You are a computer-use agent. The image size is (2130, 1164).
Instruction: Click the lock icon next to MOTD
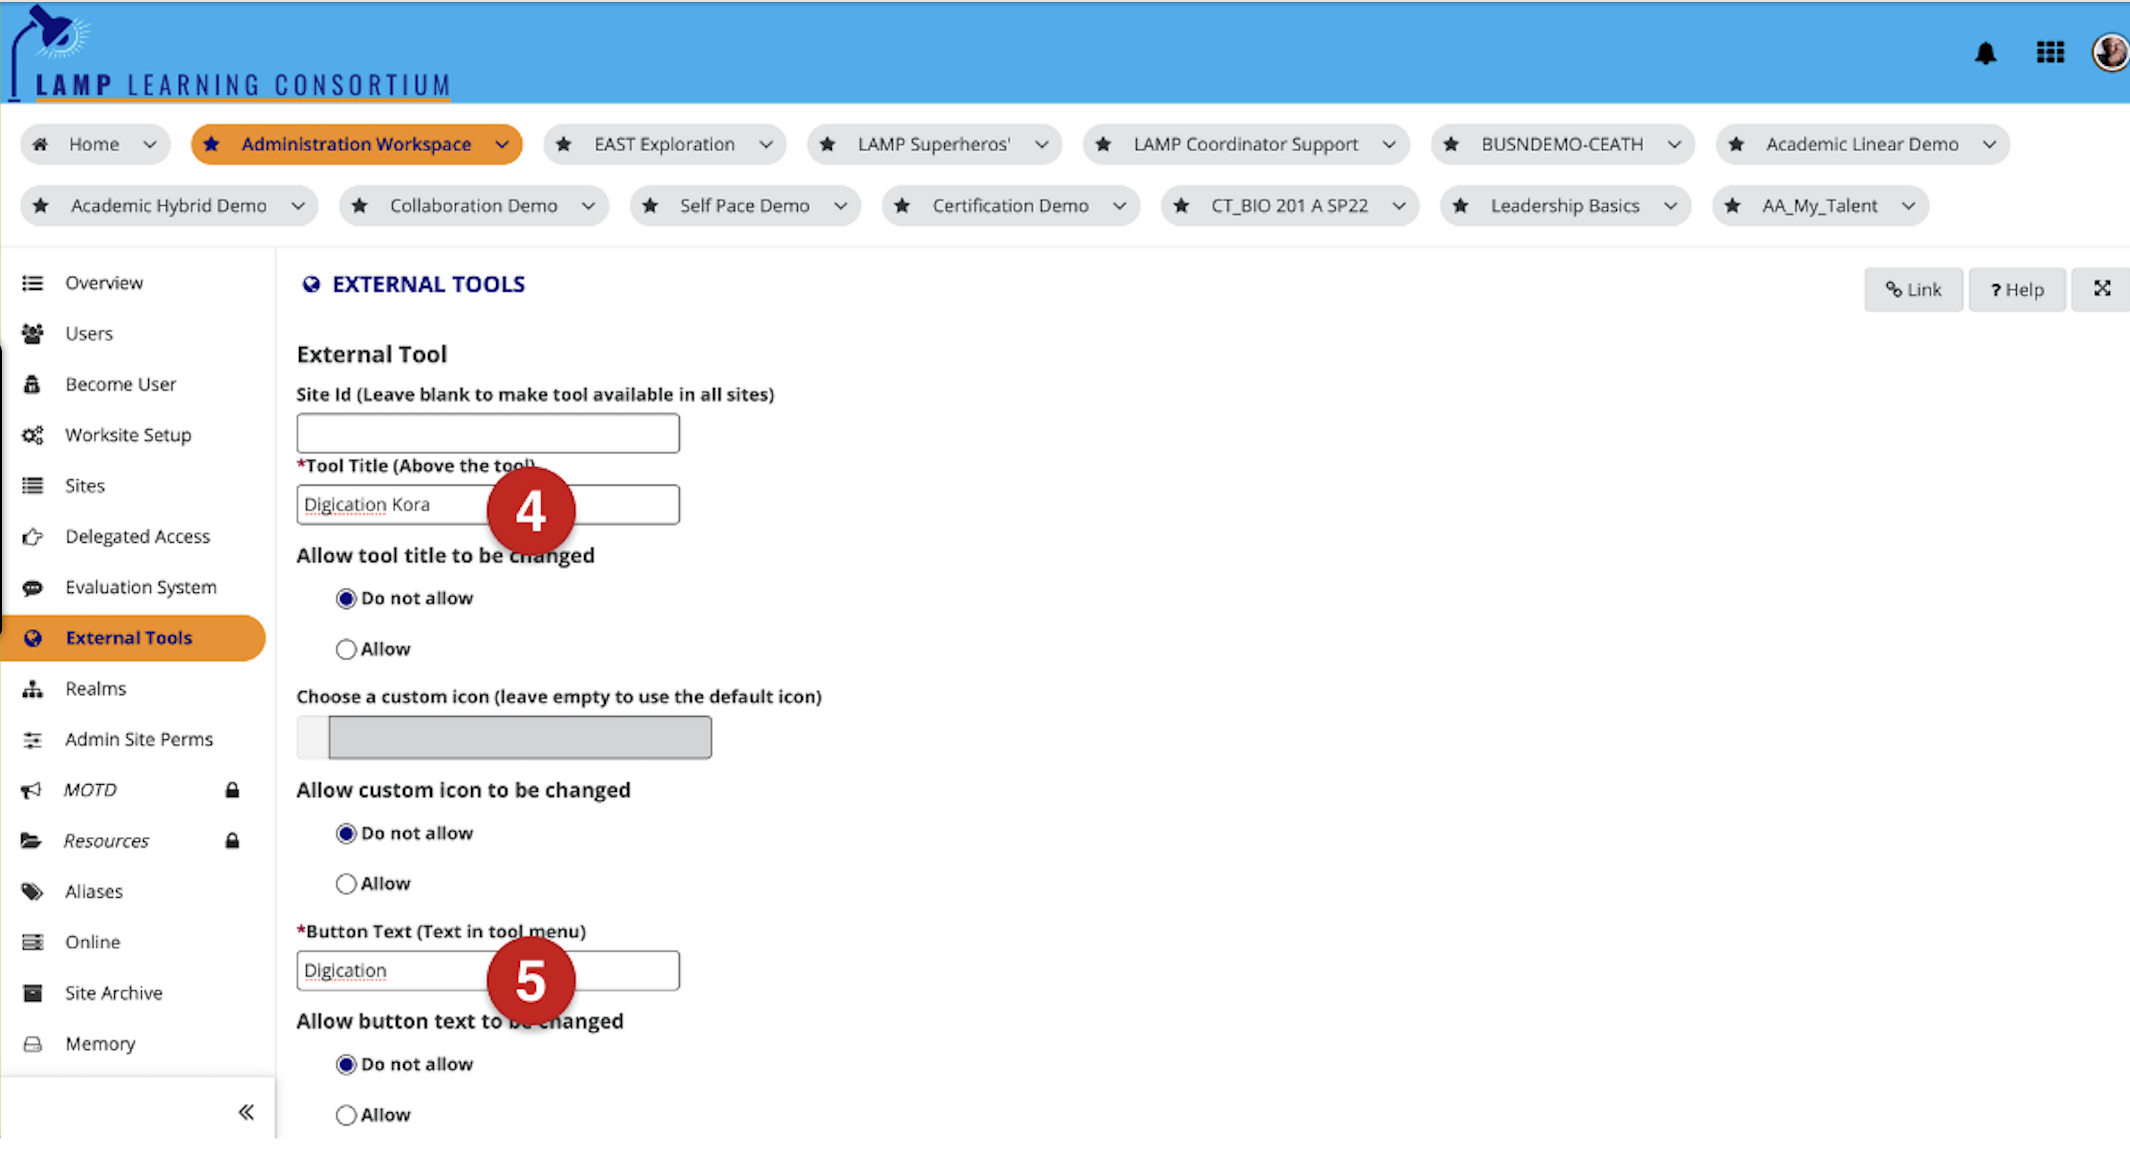[x=232, y=791]
